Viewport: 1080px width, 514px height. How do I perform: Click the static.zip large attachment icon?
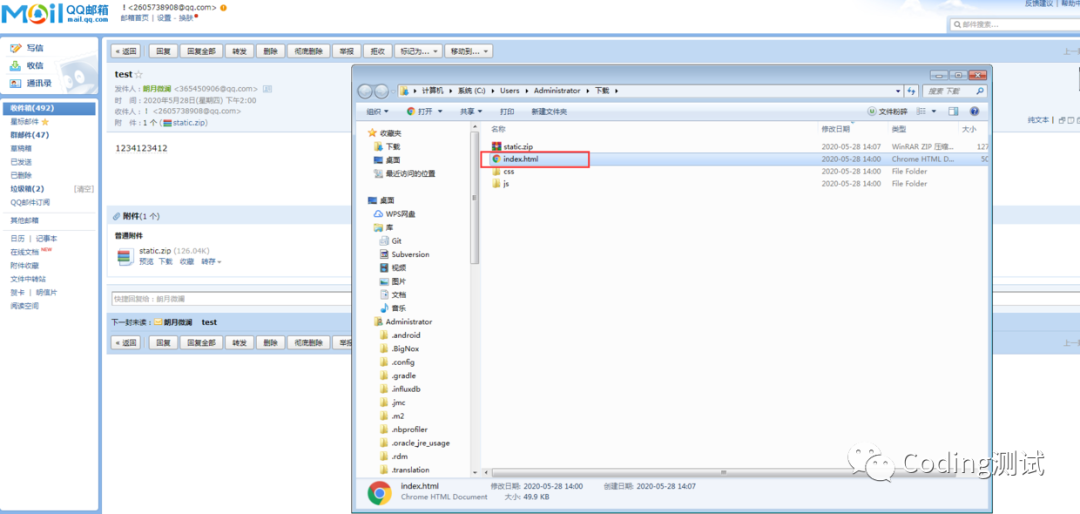click(x=125, y=257)
